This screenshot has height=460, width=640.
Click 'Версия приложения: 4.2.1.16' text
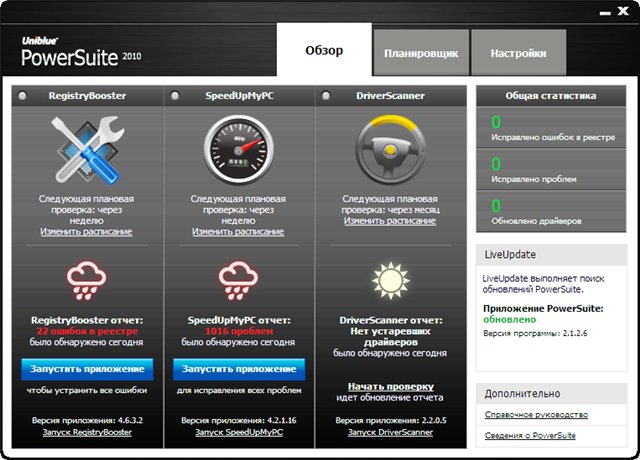[239, 420]
